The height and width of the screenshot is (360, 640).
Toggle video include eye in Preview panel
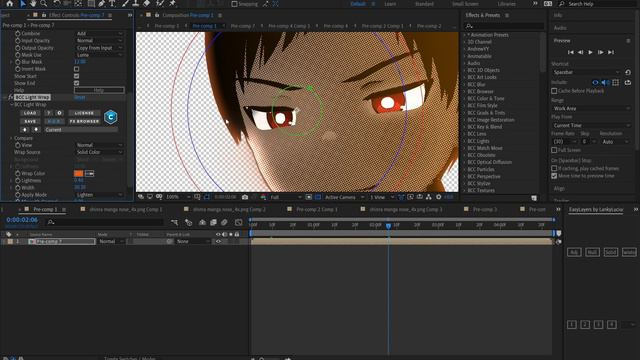(595, 82)
